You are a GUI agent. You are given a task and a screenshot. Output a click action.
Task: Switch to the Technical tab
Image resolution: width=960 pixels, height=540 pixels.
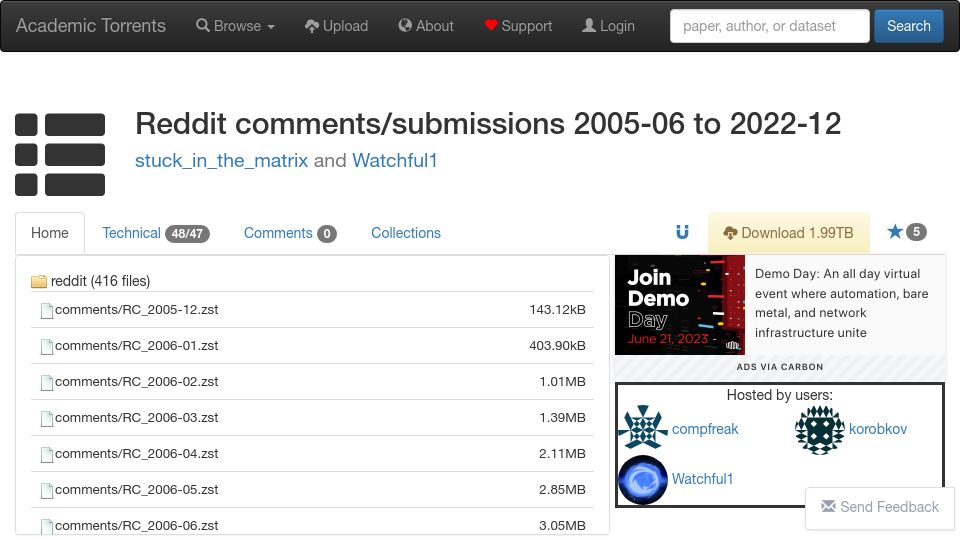point(156,233)
